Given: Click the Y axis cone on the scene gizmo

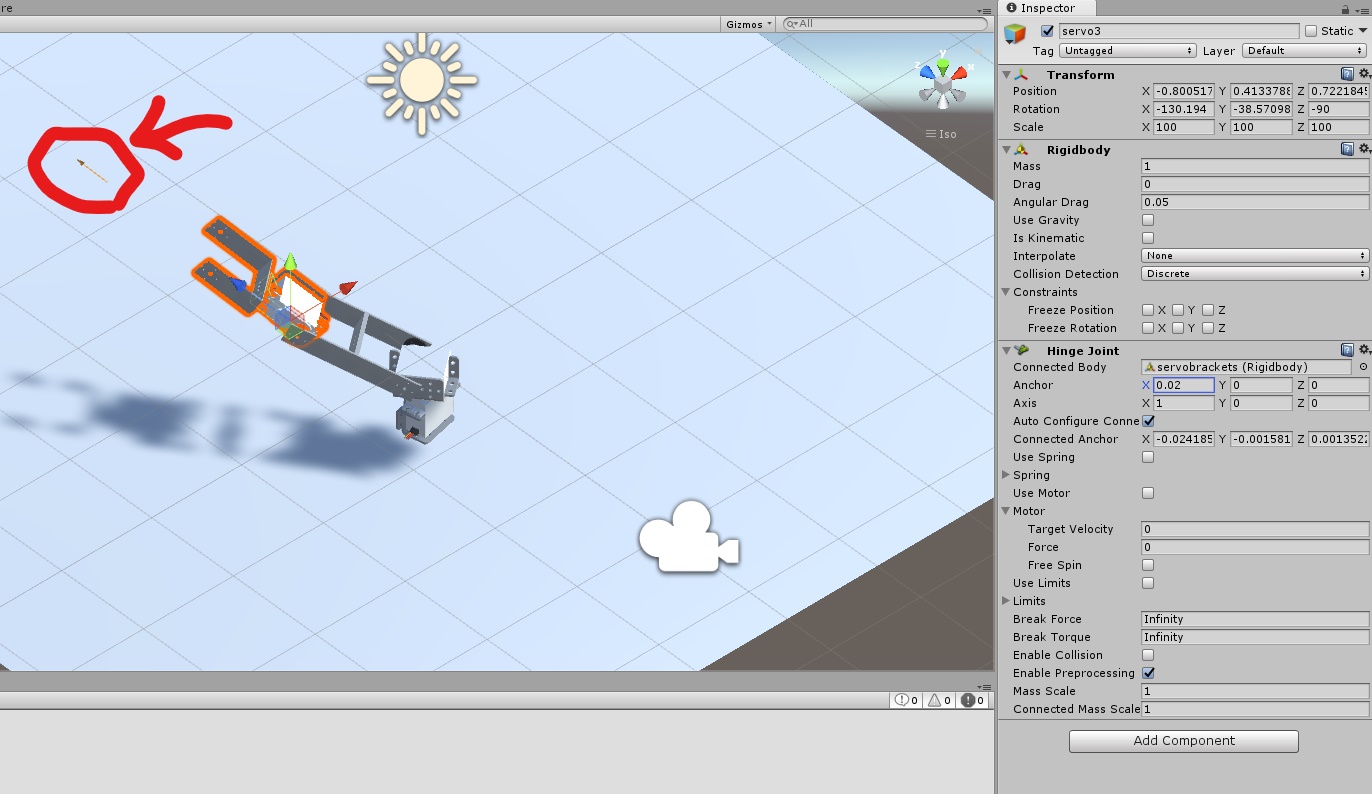Looking at the screenshot, I should (941, 68).
